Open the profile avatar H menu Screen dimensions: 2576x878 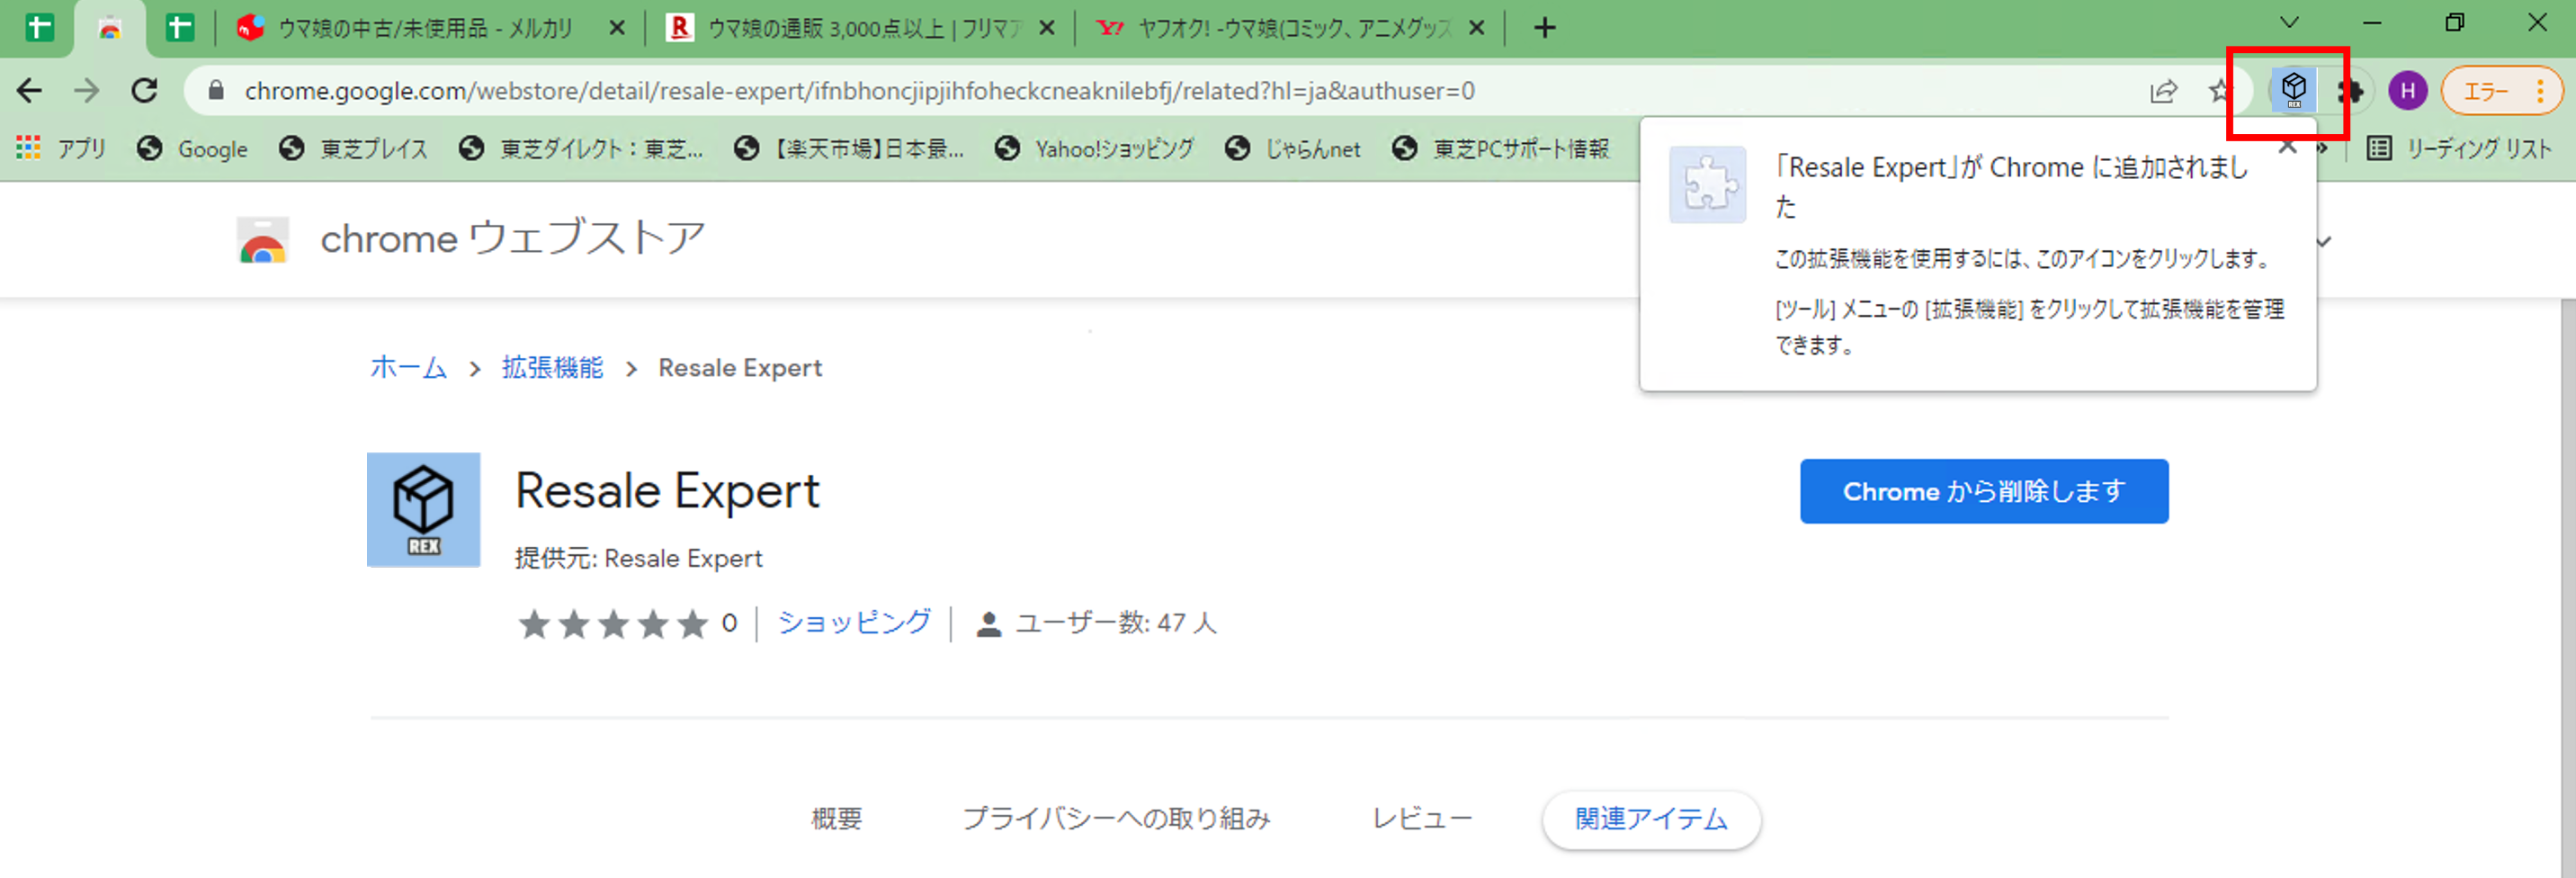point(2408,91)
